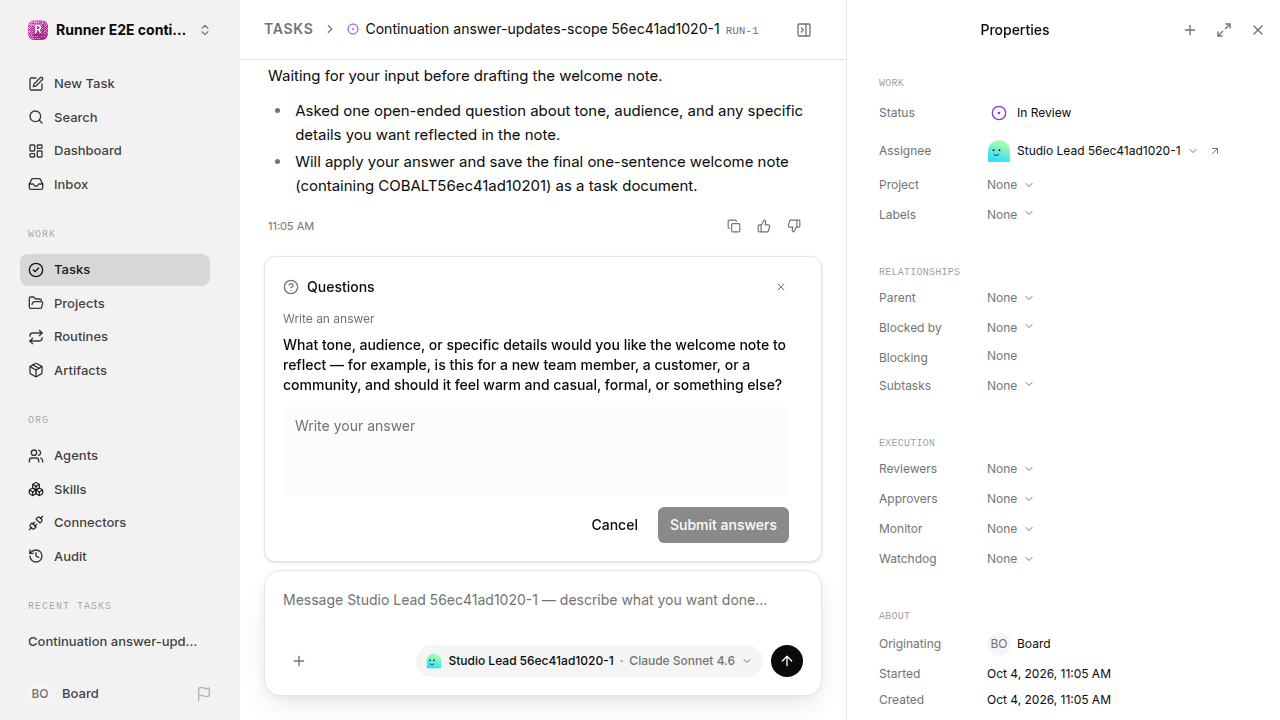
Task: Open the In Review status icon
Action: point(998,113)
